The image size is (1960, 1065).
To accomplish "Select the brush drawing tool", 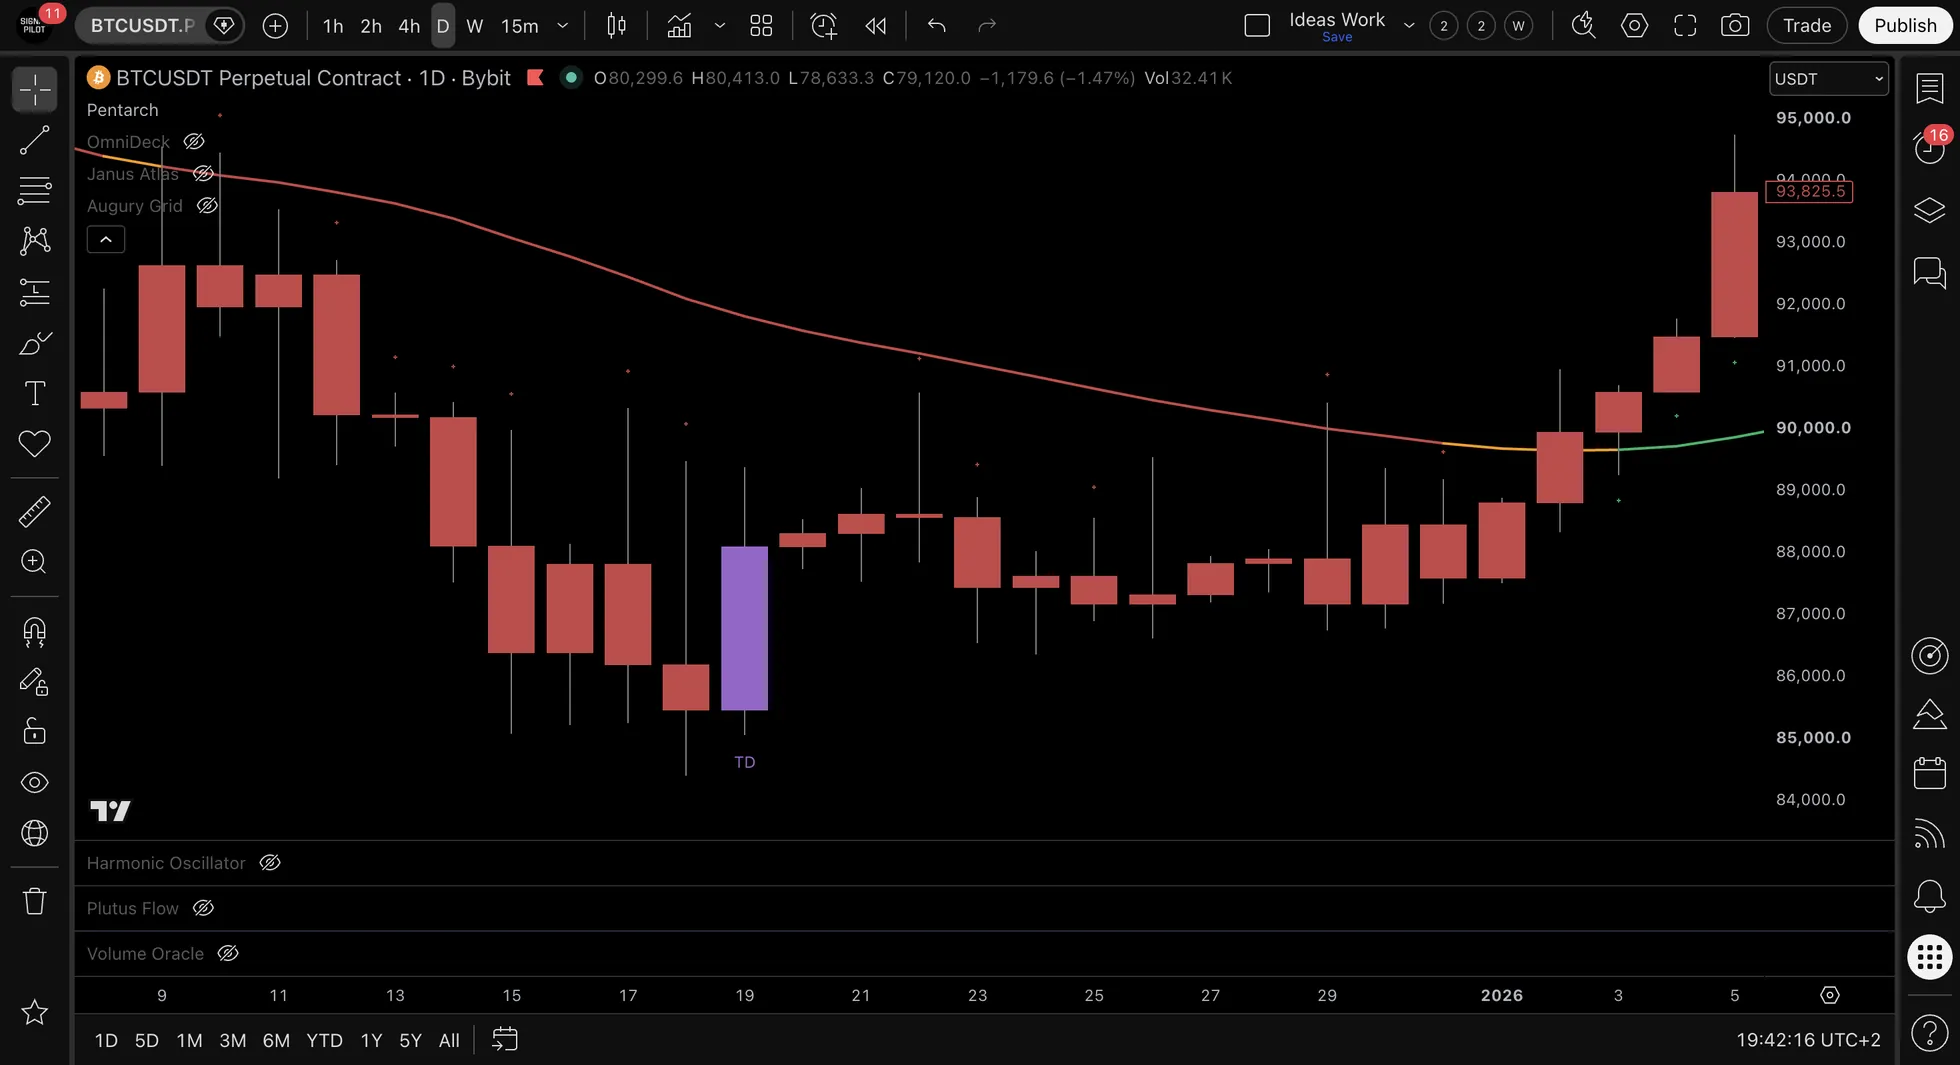I will pyautogui.click(x=34, y=343).
